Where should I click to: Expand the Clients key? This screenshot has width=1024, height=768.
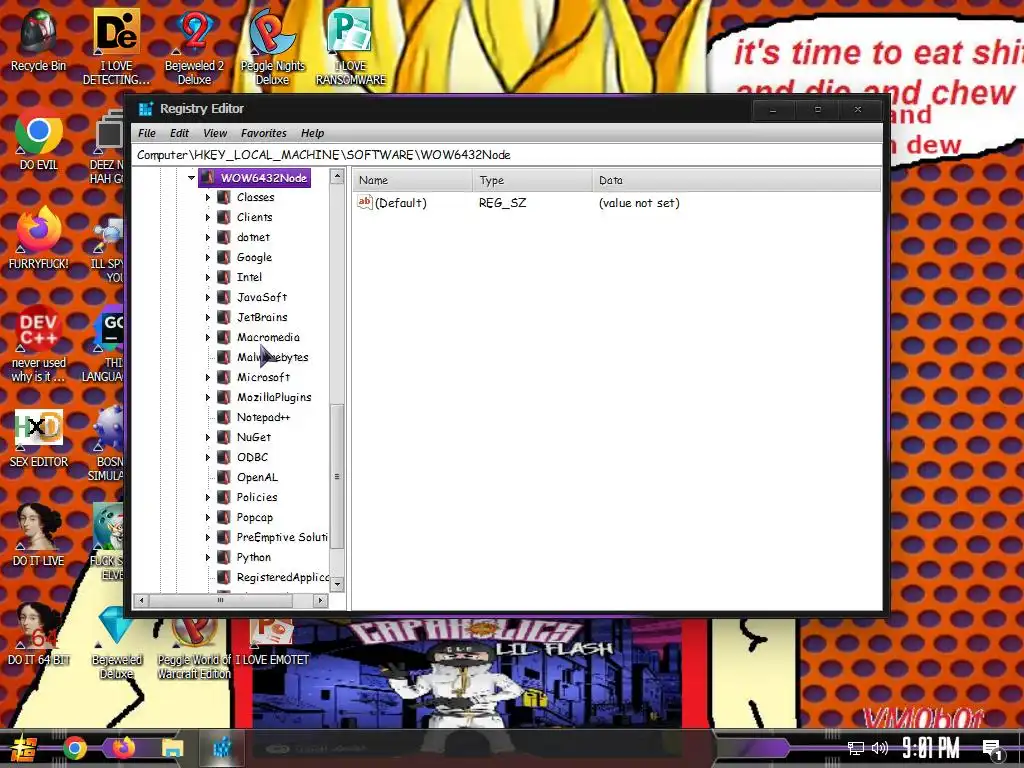208,217
